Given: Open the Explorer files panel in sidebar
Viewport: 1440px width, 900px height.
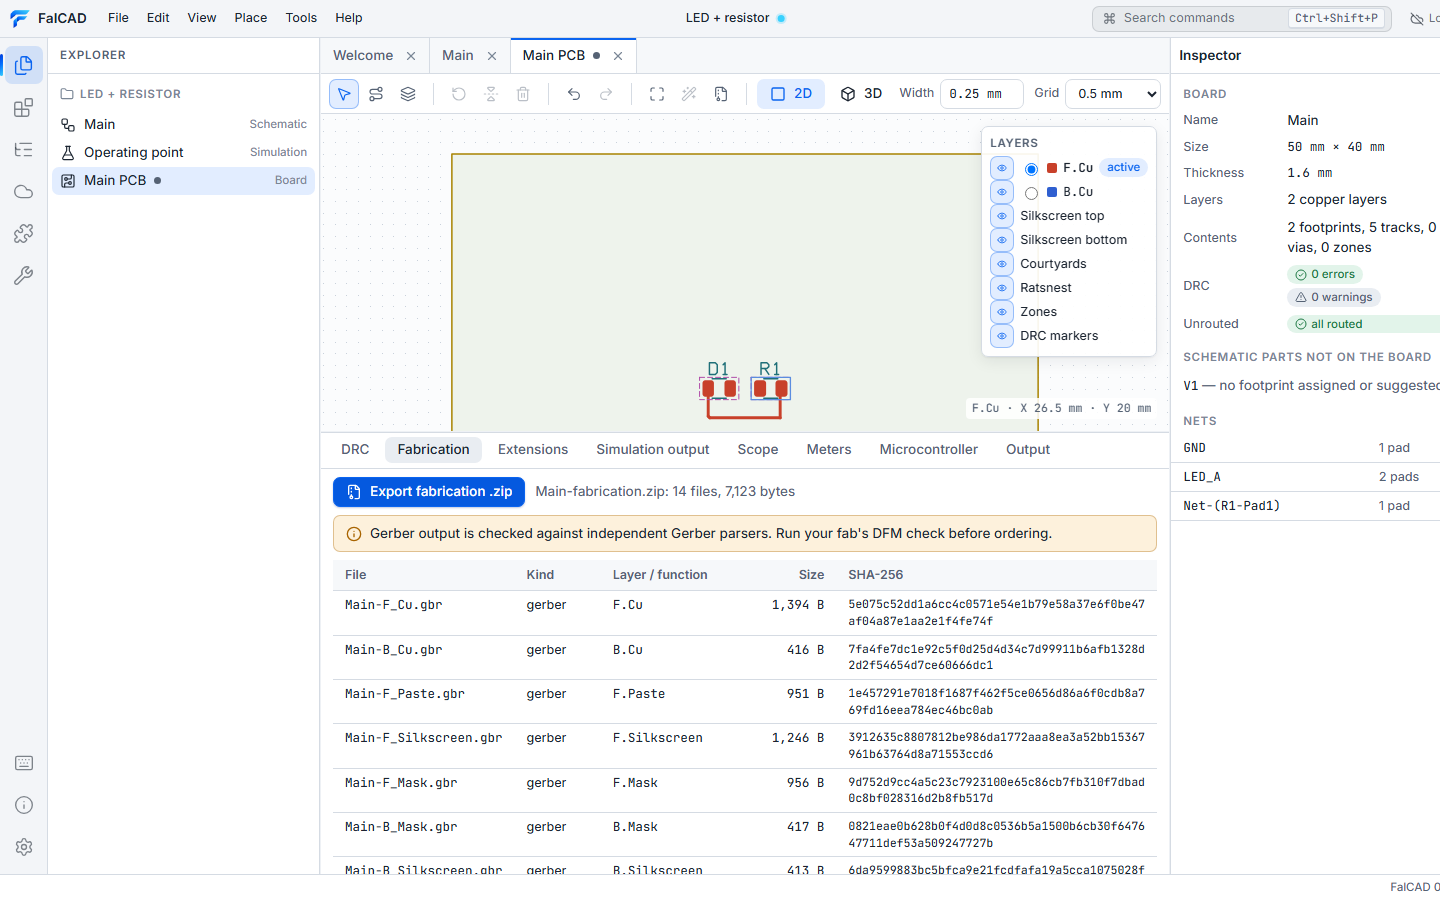Looking at the screenshot, I should (24, 65).
